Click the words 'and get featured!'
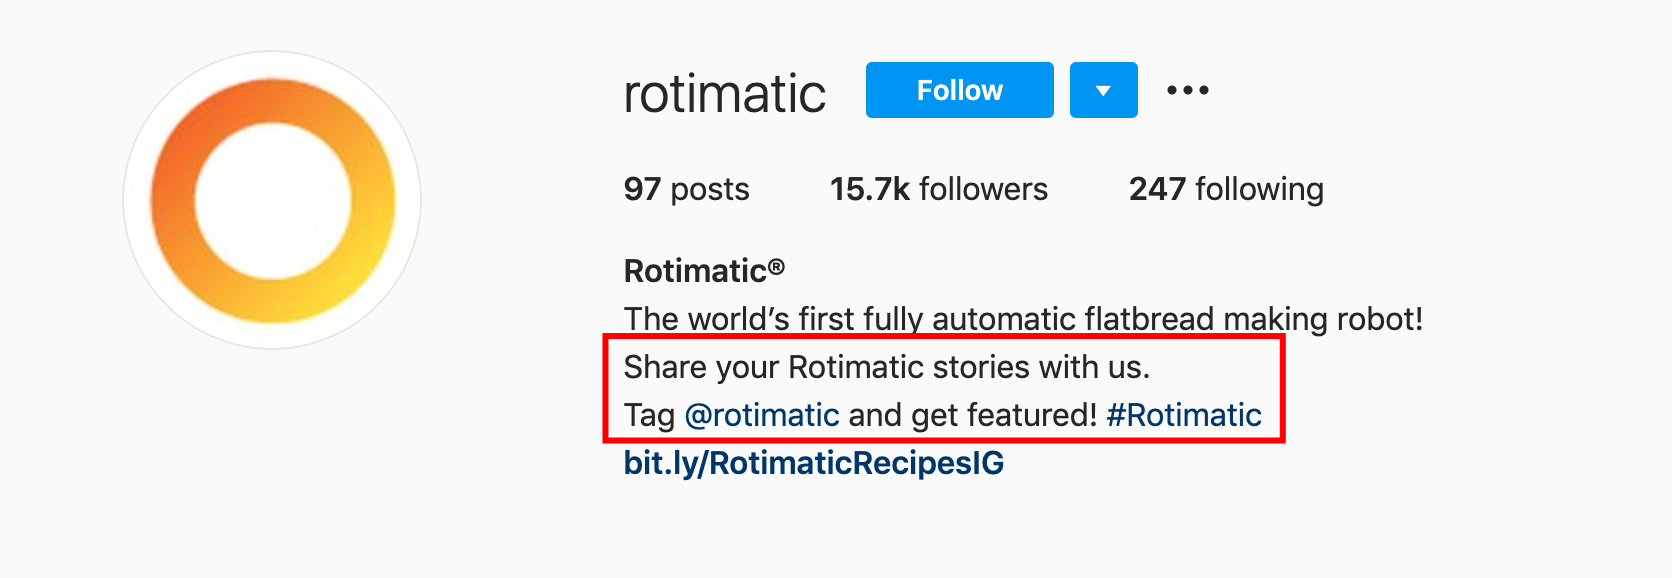The width and height of the screenshot is (1672, 578). [x=973, y=415]
